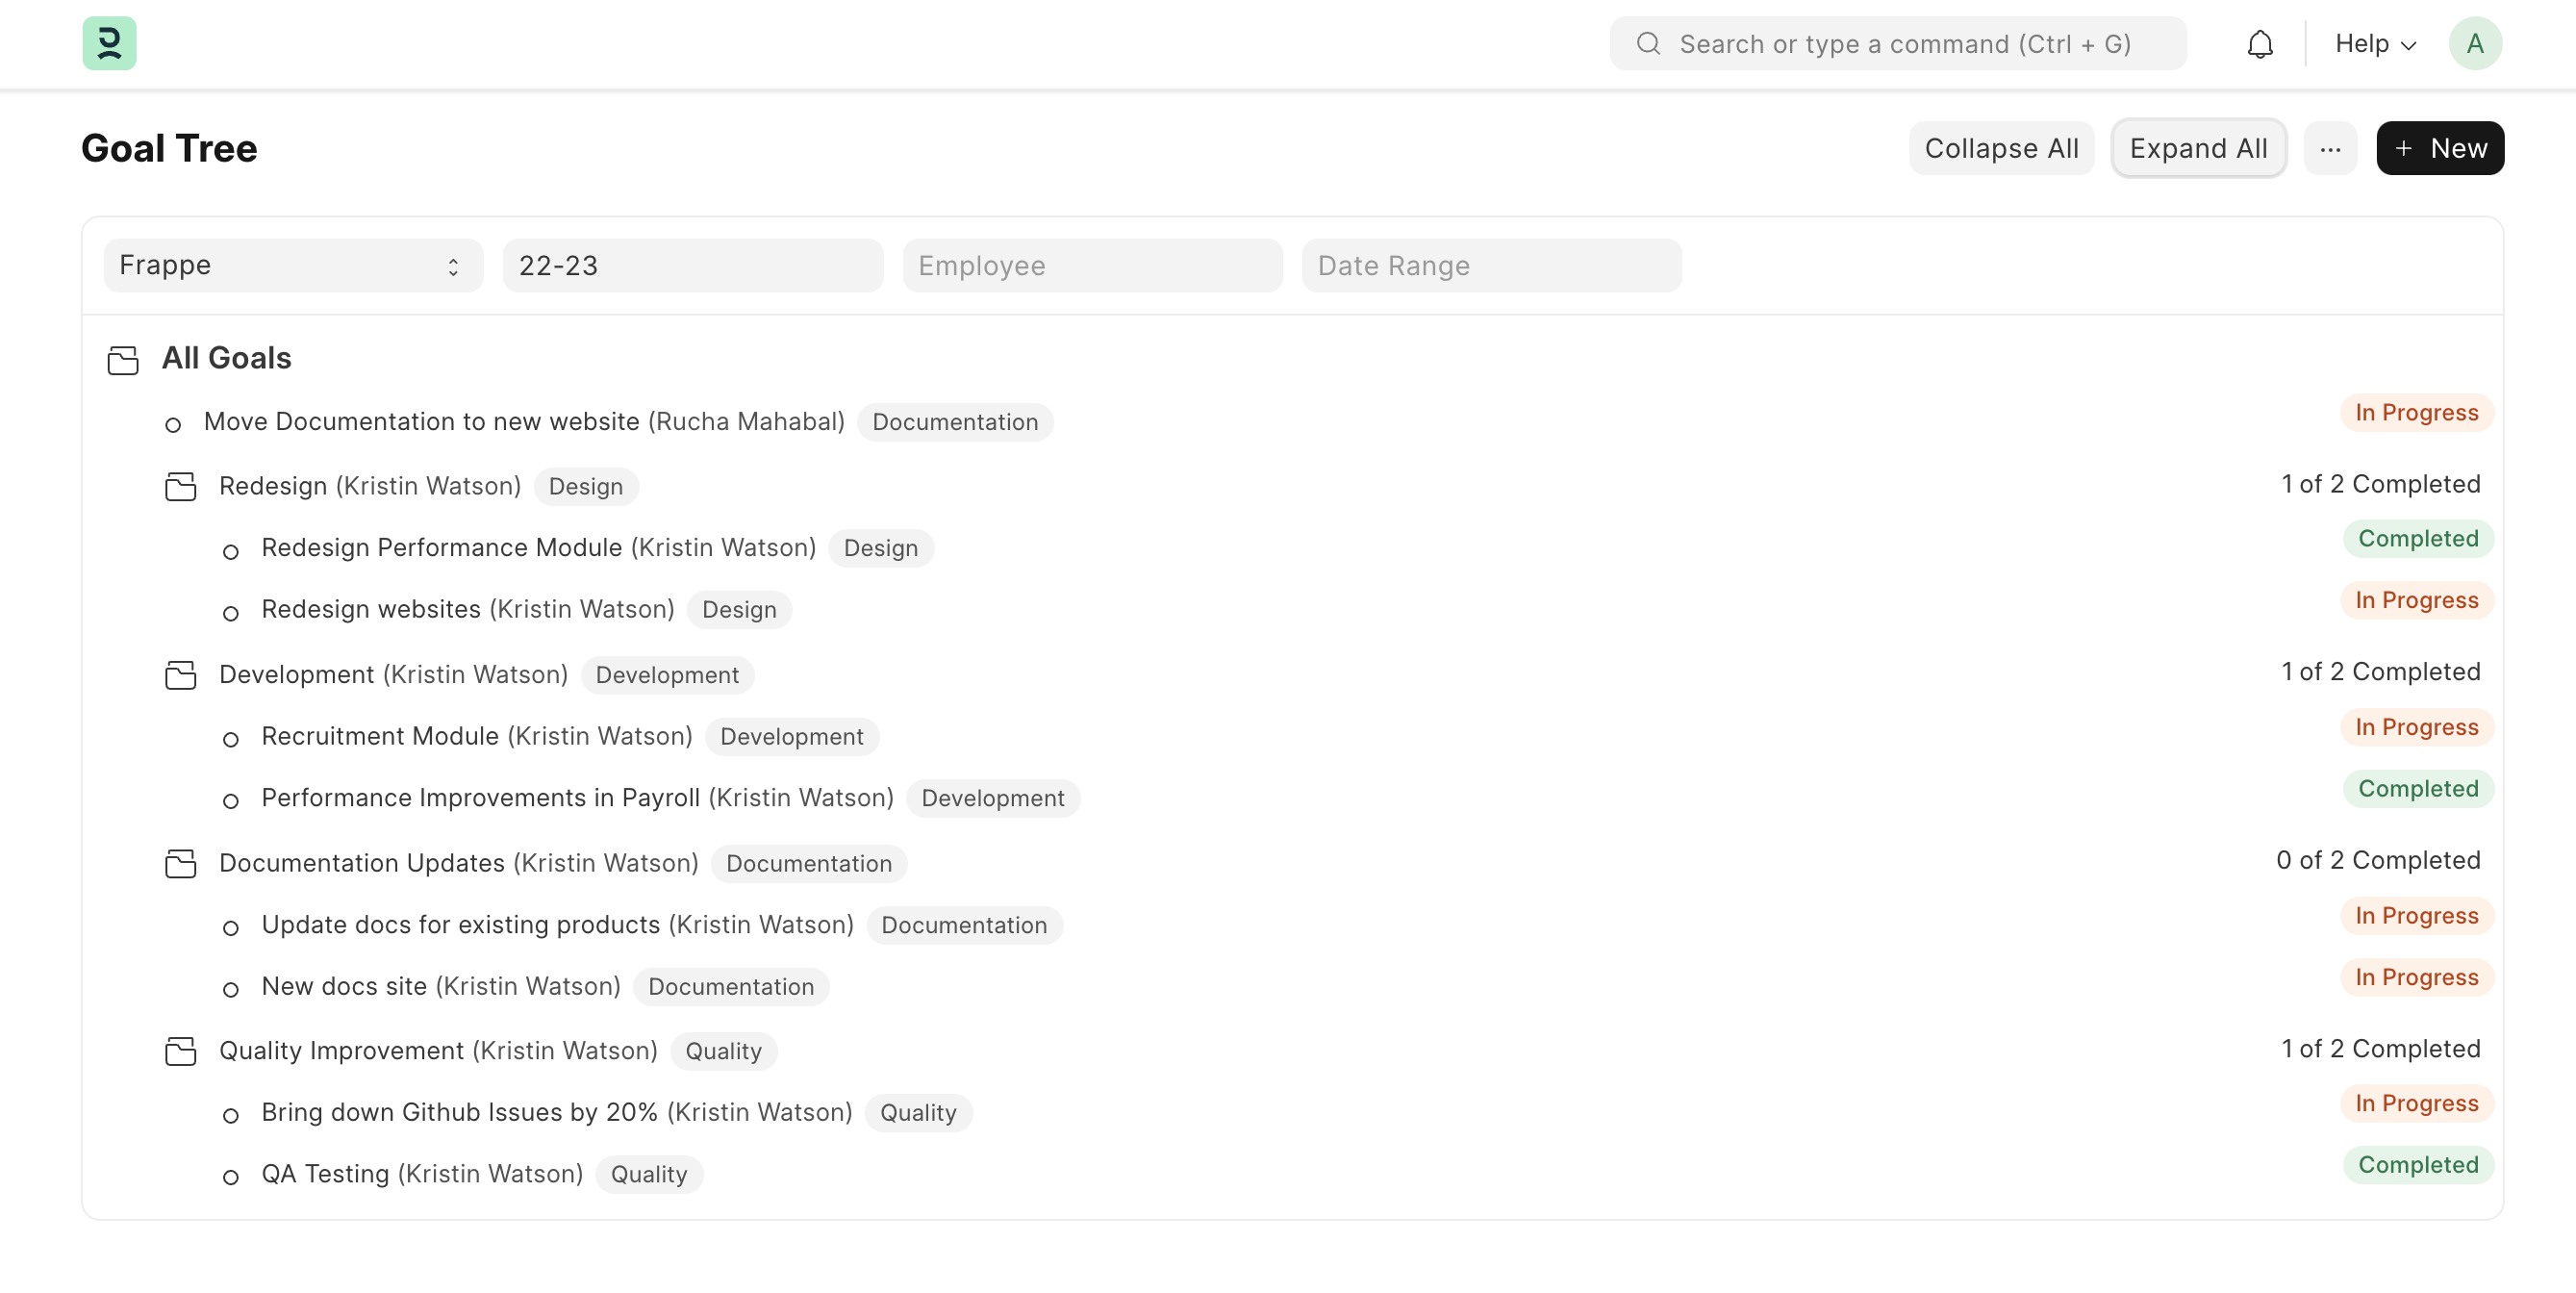Open the Frappe company dropdown
This screenshot has width=2576, height=1293.
click(293, 265)
